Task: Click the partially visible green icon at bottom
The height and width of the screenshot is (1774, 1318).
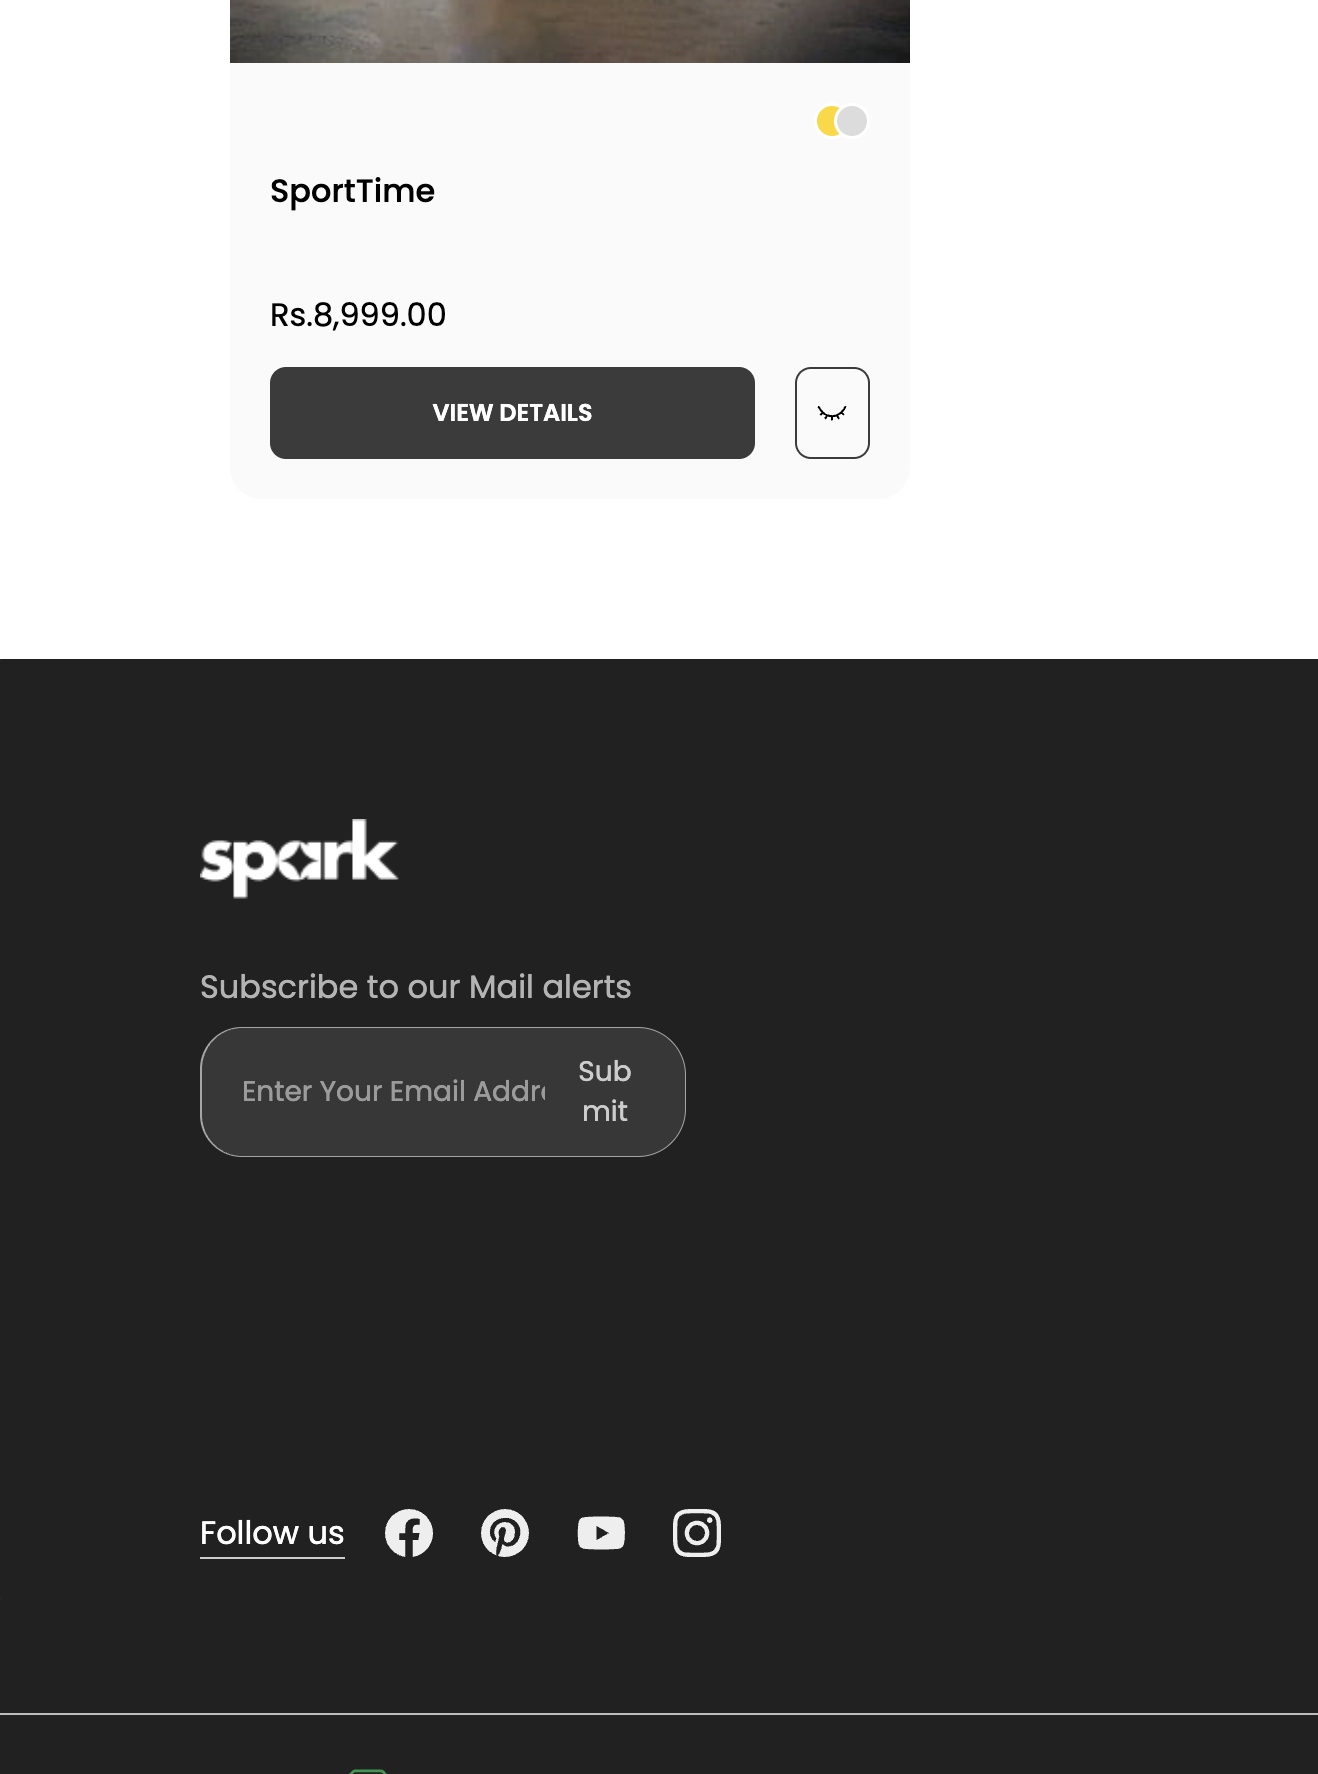Action: [368, 1770]
